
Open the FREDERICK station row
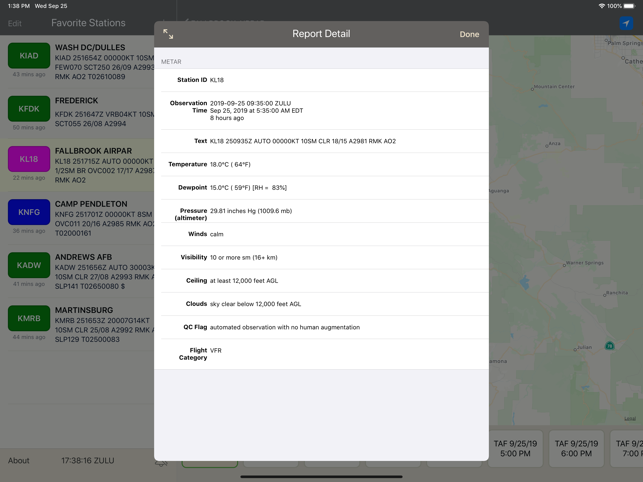point(77,112)
